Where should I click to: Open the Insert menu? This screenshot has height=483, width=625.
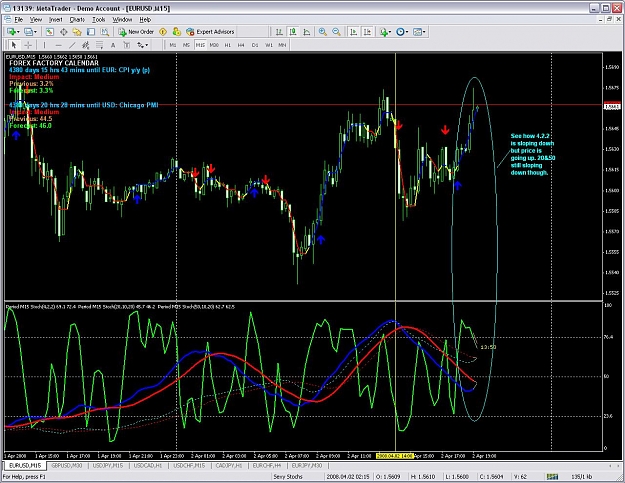coord(55,20)
